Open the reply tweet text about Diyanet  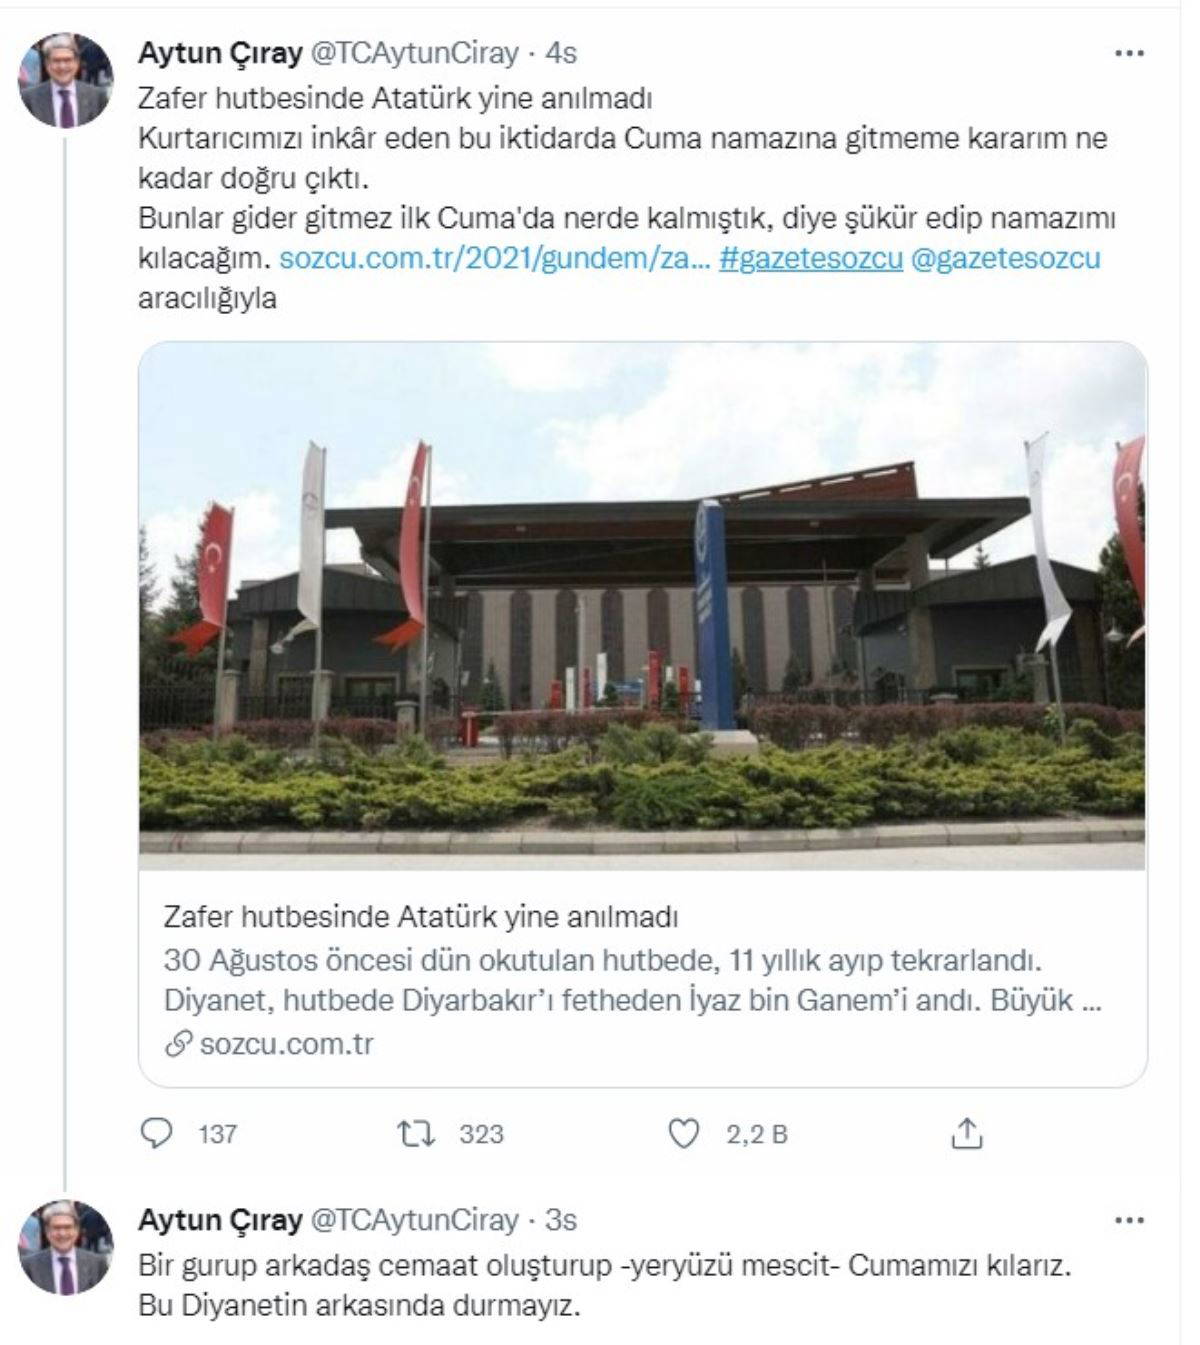pyautogui.click(x=605, y=1286)
